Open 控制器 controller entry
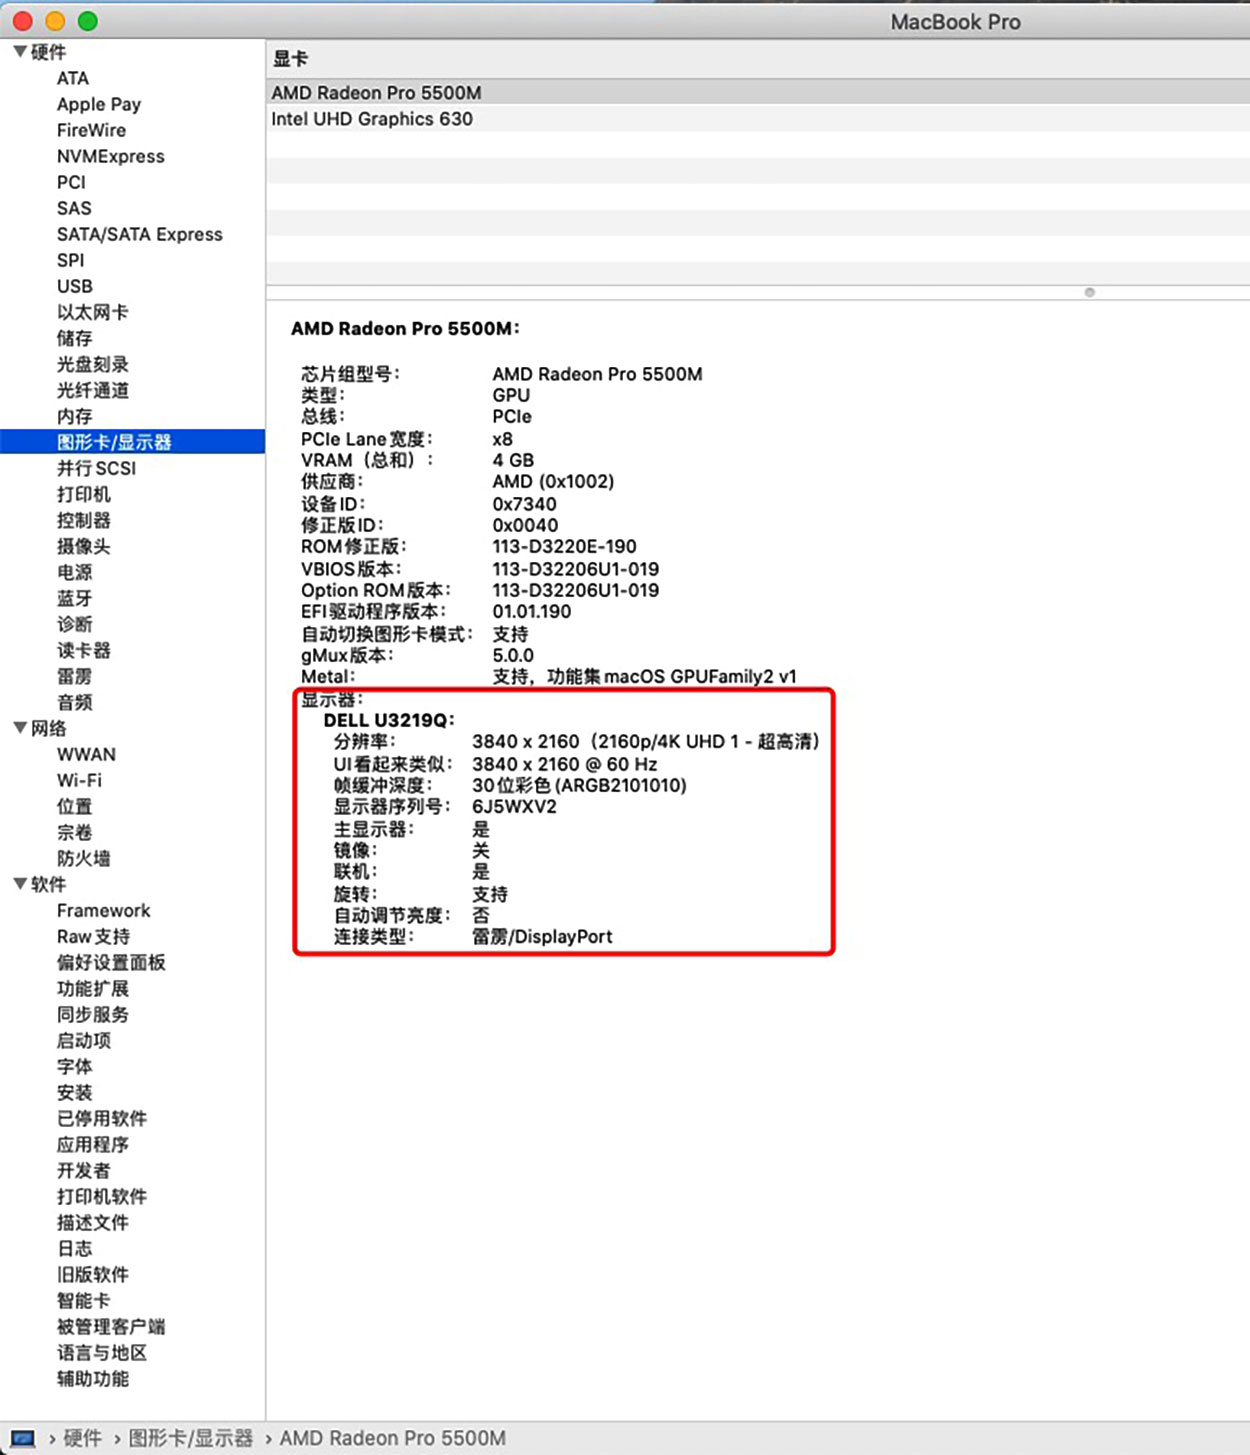The width and height of the screenshot is (1250, 1455). pos(84,520)
